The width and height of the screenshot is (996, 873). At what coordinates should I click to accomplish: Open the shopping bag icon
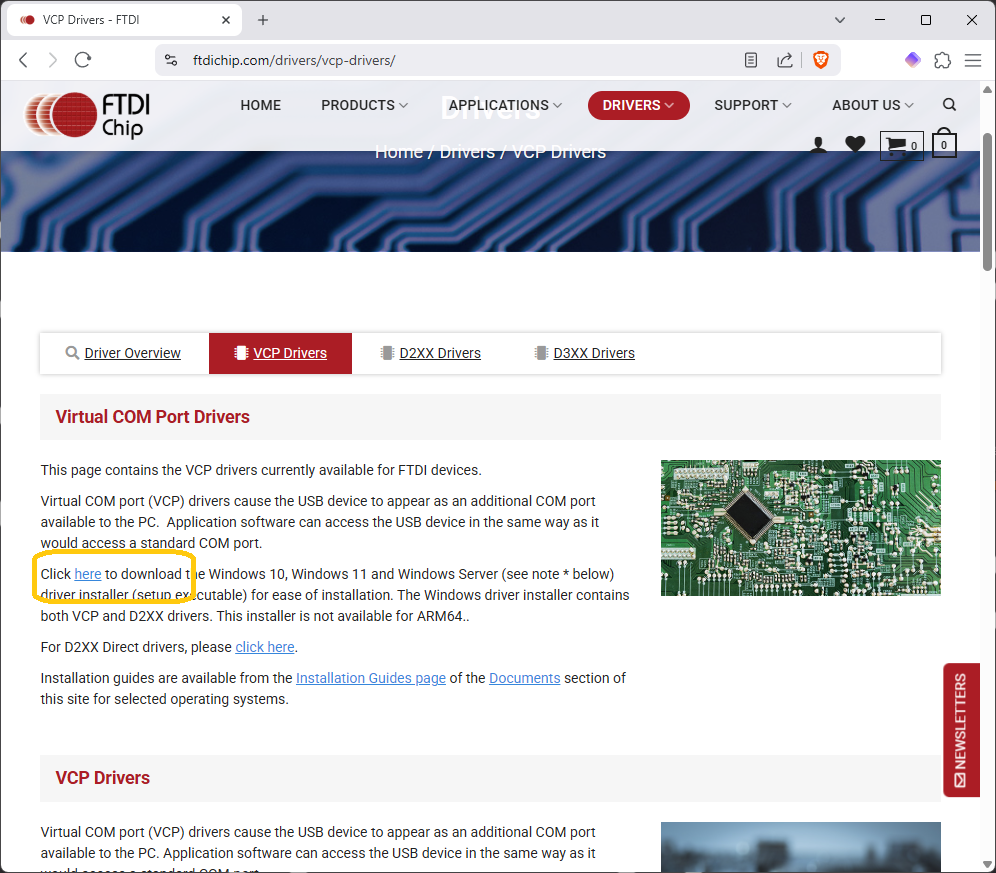point(944,143)
